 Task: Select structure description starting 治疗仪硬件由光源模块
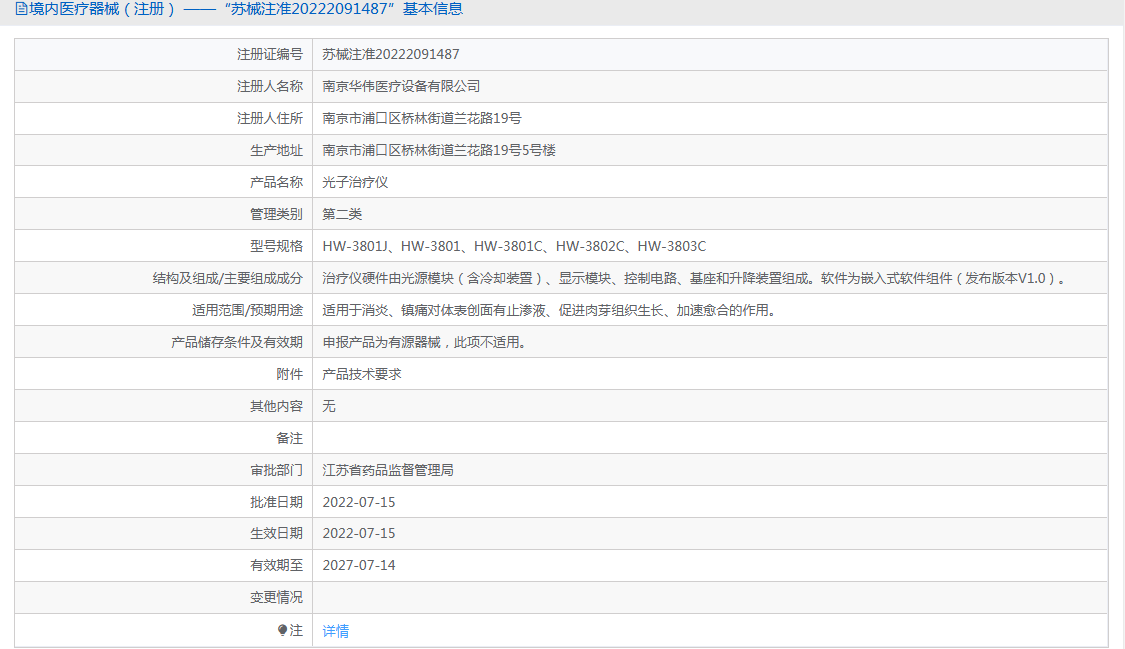[695, 278]
